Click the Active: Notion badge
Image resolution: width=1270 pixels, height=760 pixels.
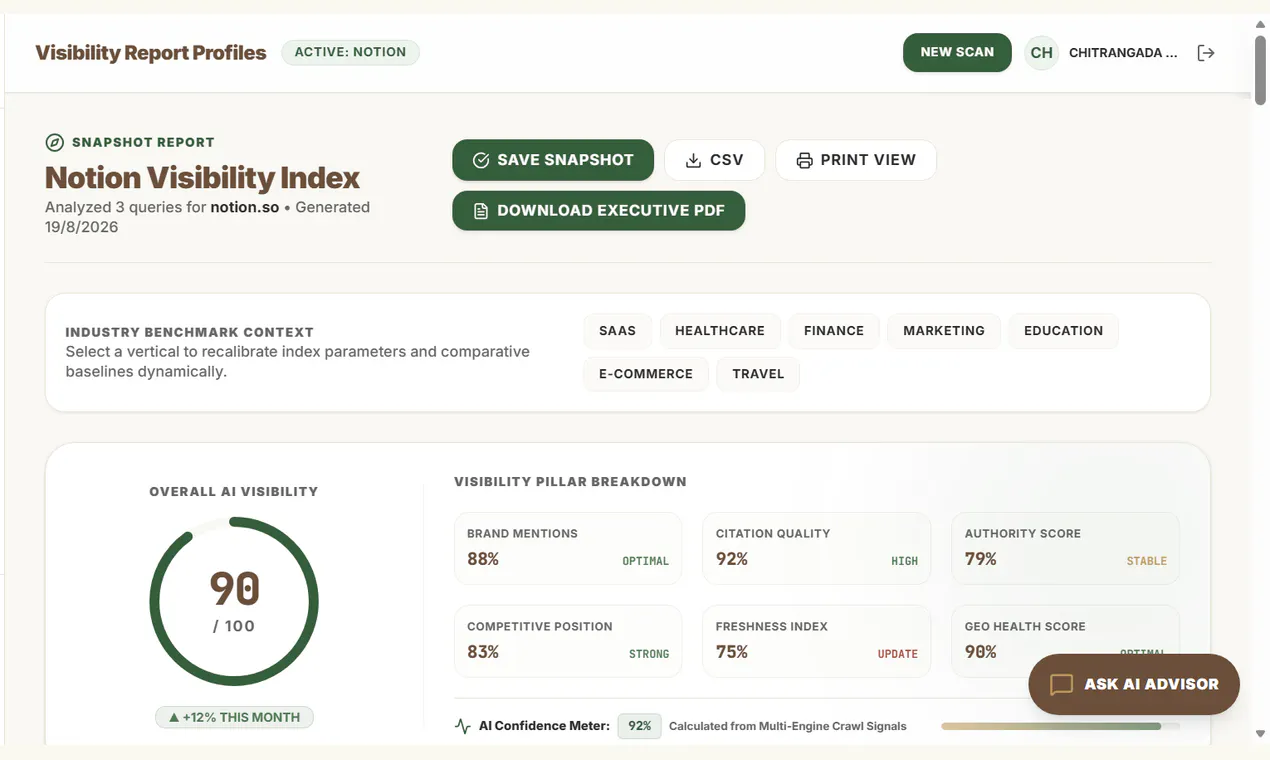(x=350, y=52)
